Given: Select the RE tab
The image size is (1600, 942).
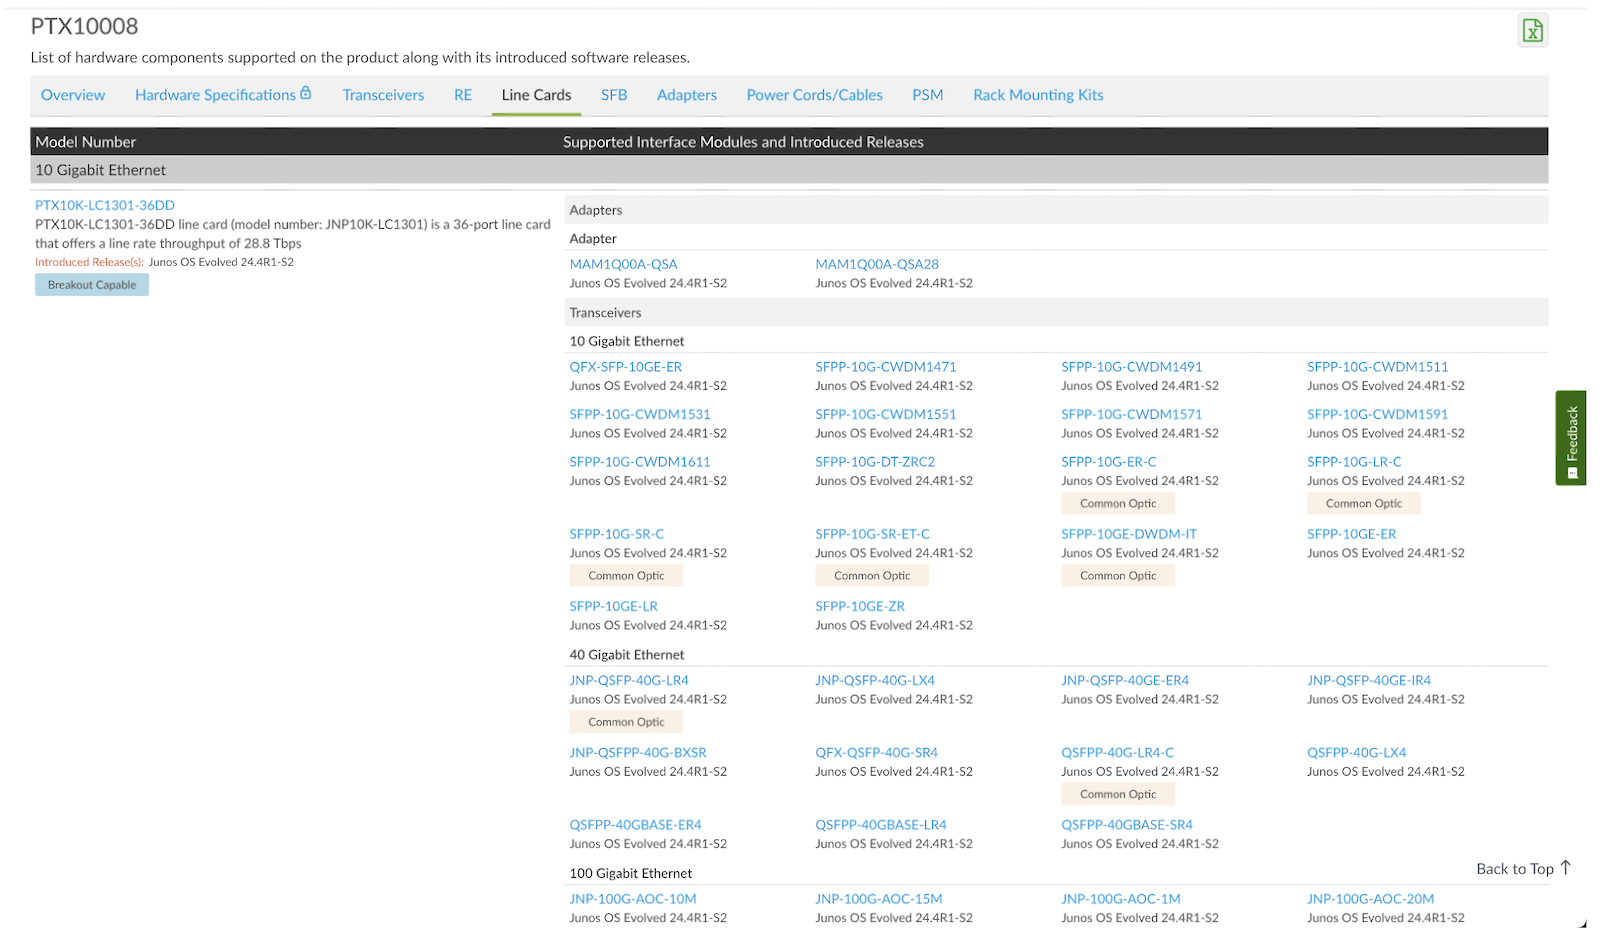Looking at the screenshot, I should [463, 95].
